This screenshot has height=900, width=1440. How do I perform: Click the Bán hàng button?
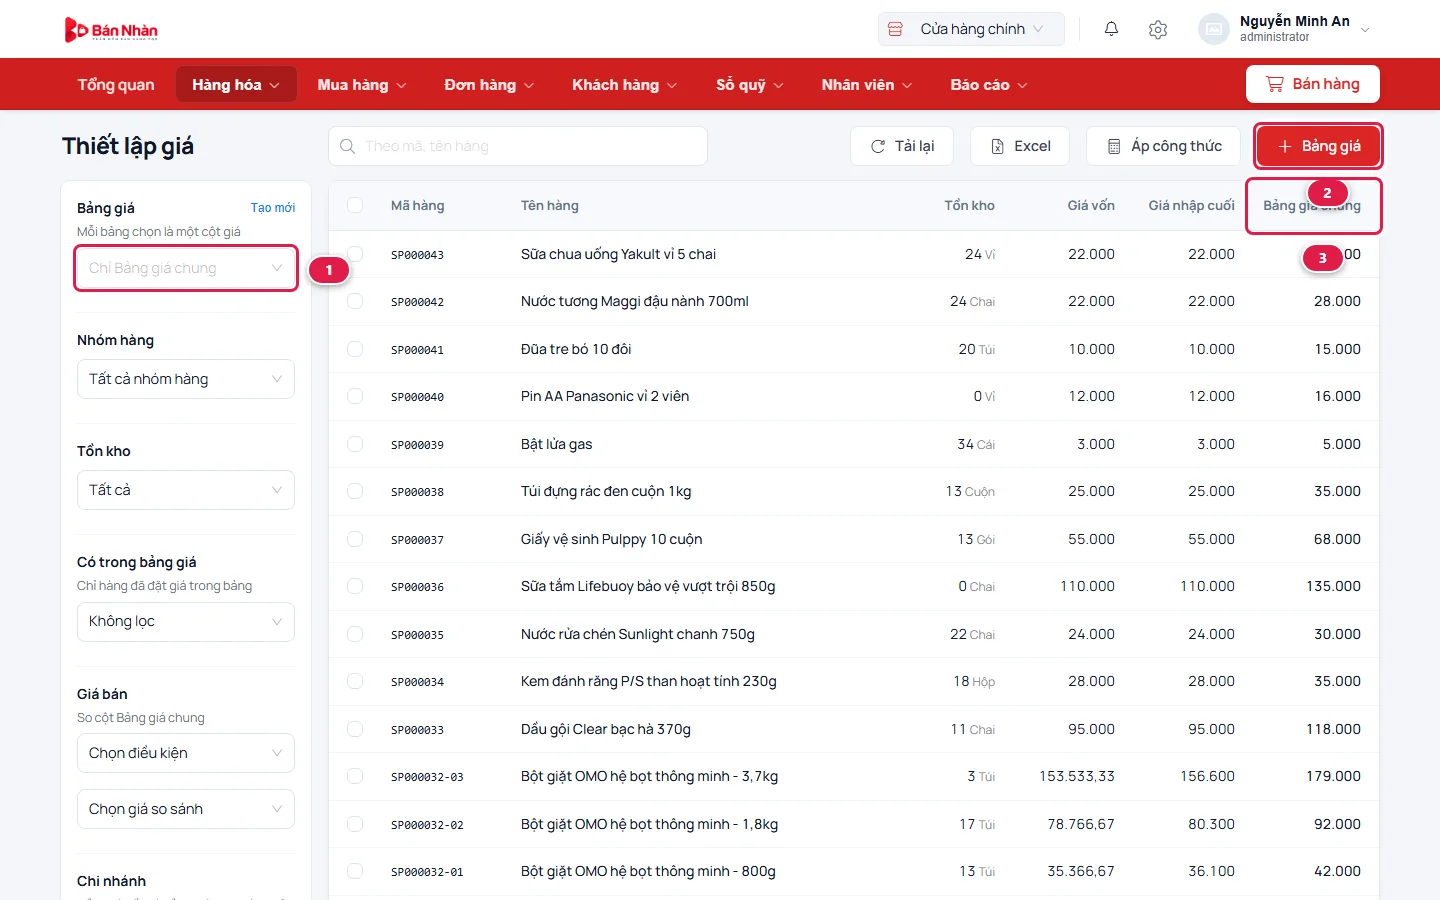1313,84
